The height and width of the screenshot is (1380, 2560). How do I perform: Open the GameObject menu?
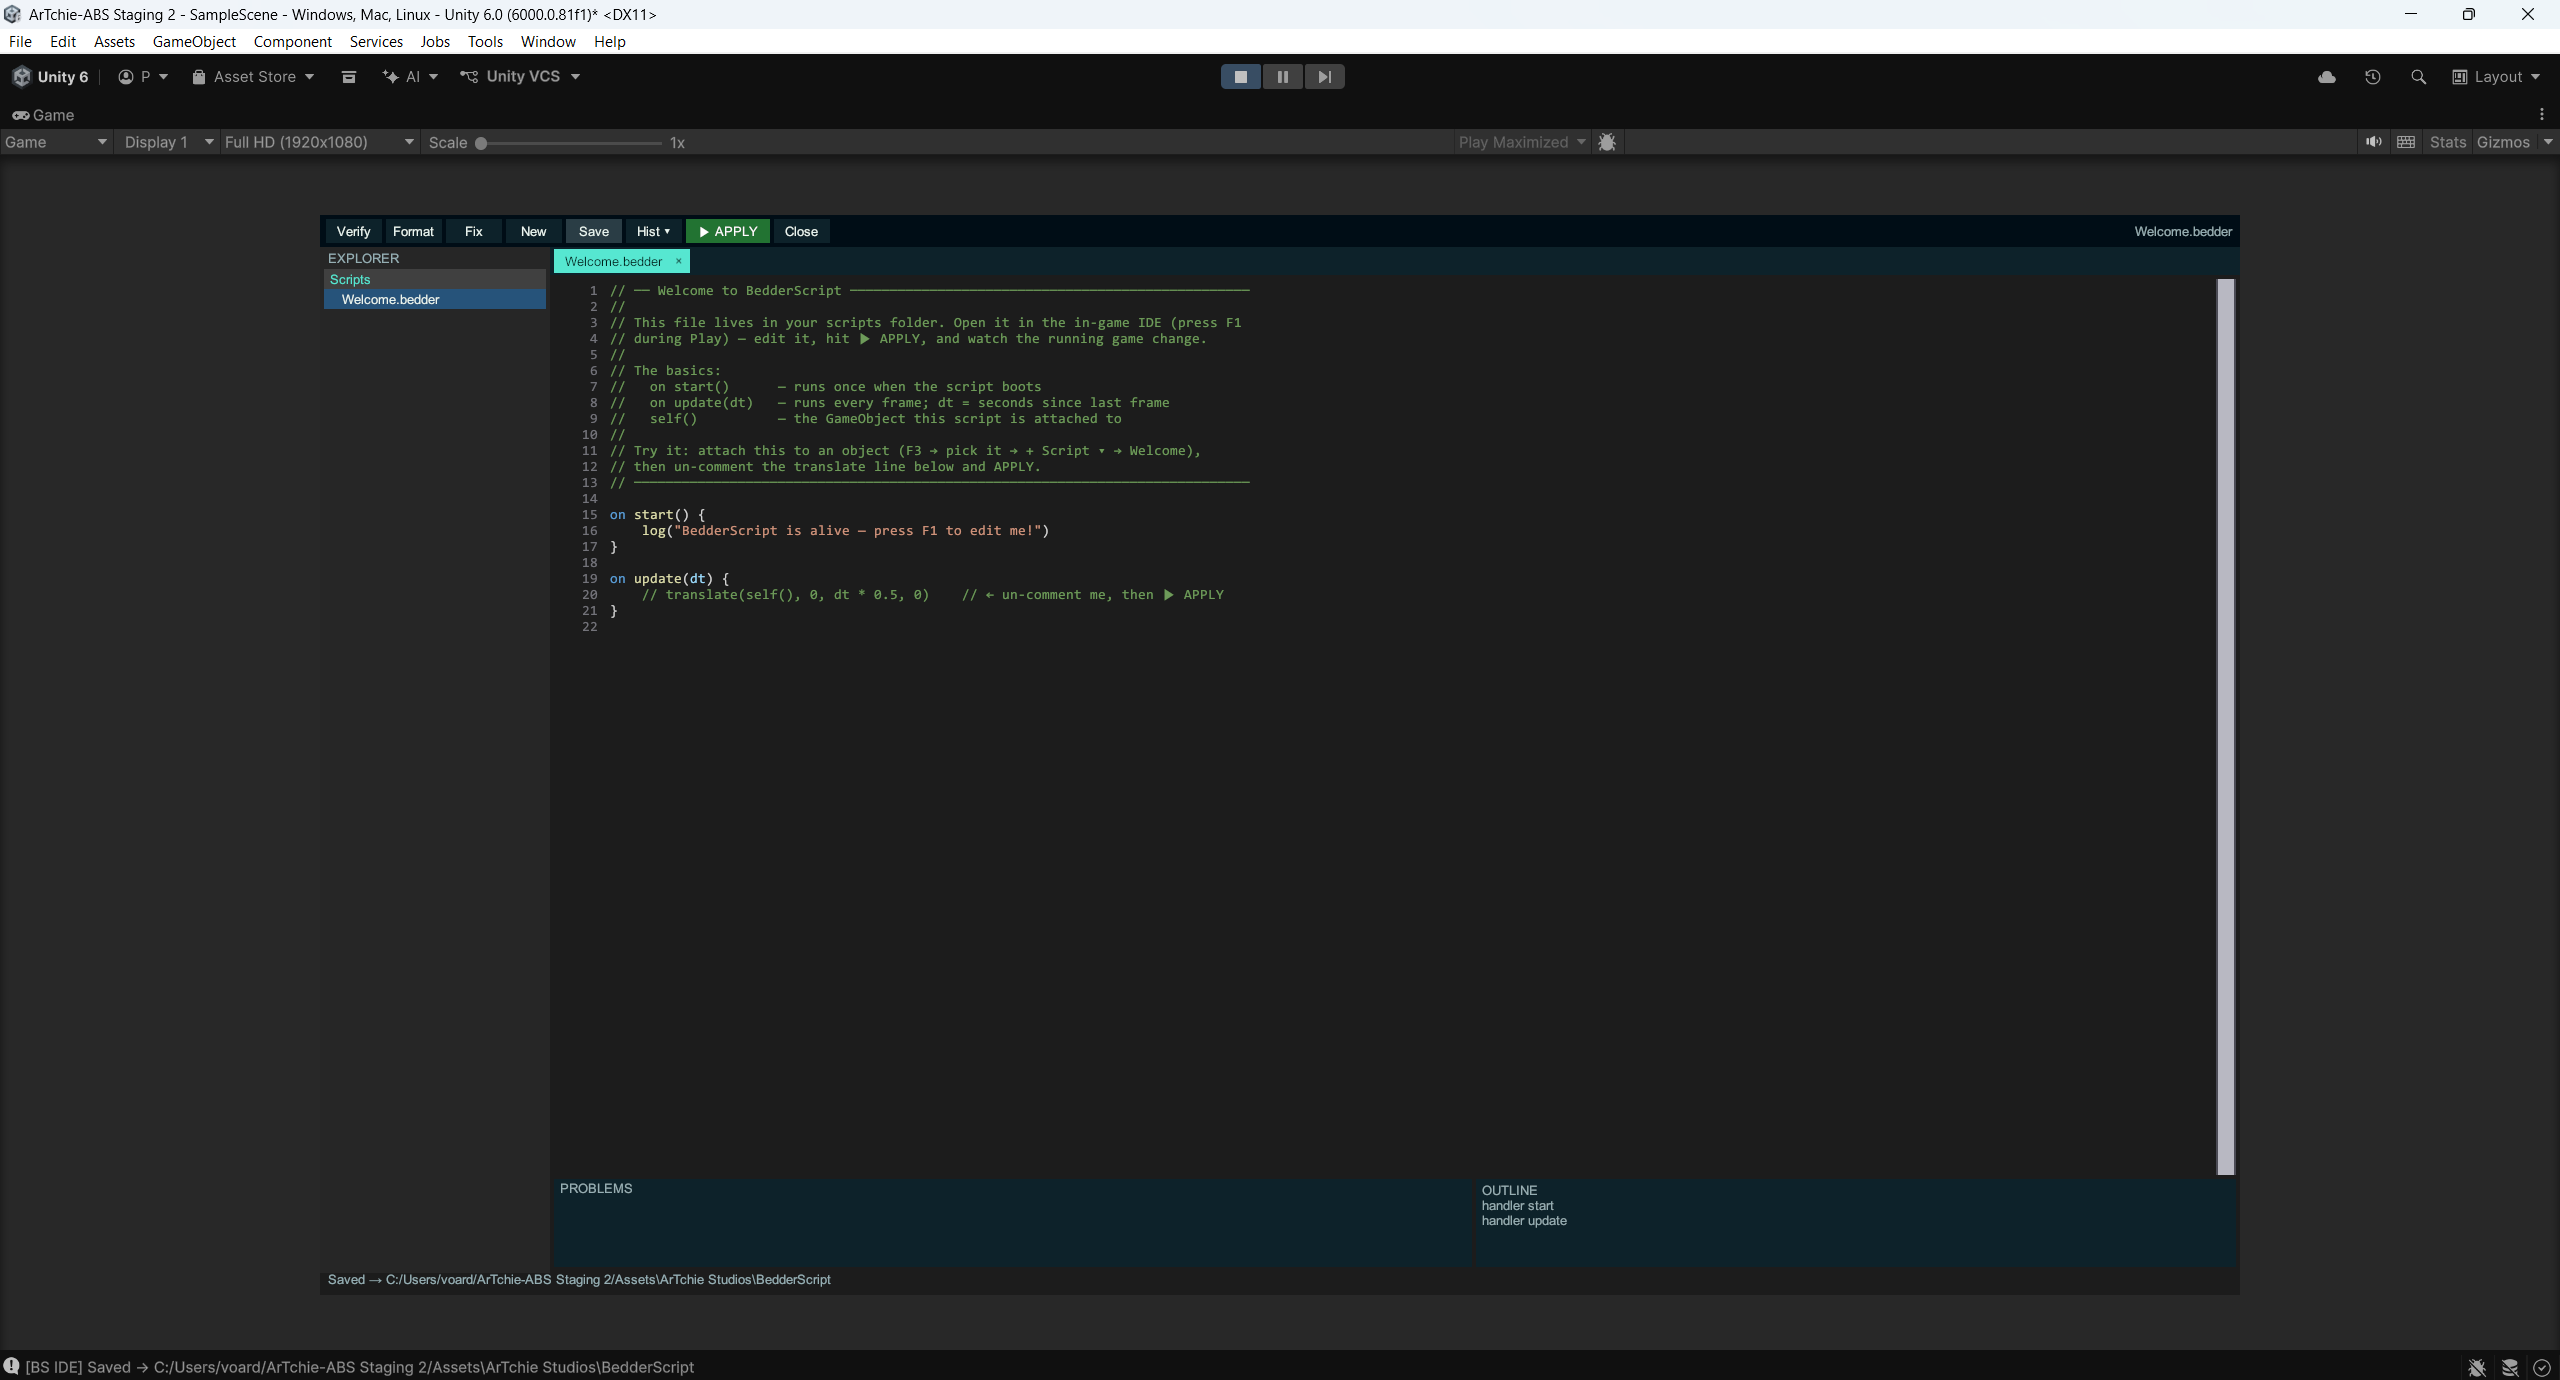tap(194, 41)
